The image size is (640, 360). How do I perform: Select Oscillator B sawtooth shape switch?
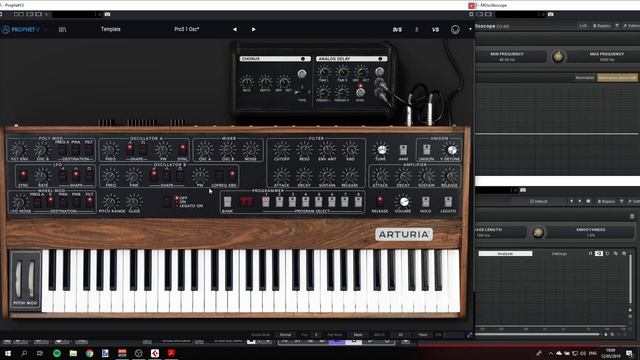click(153, 176)
